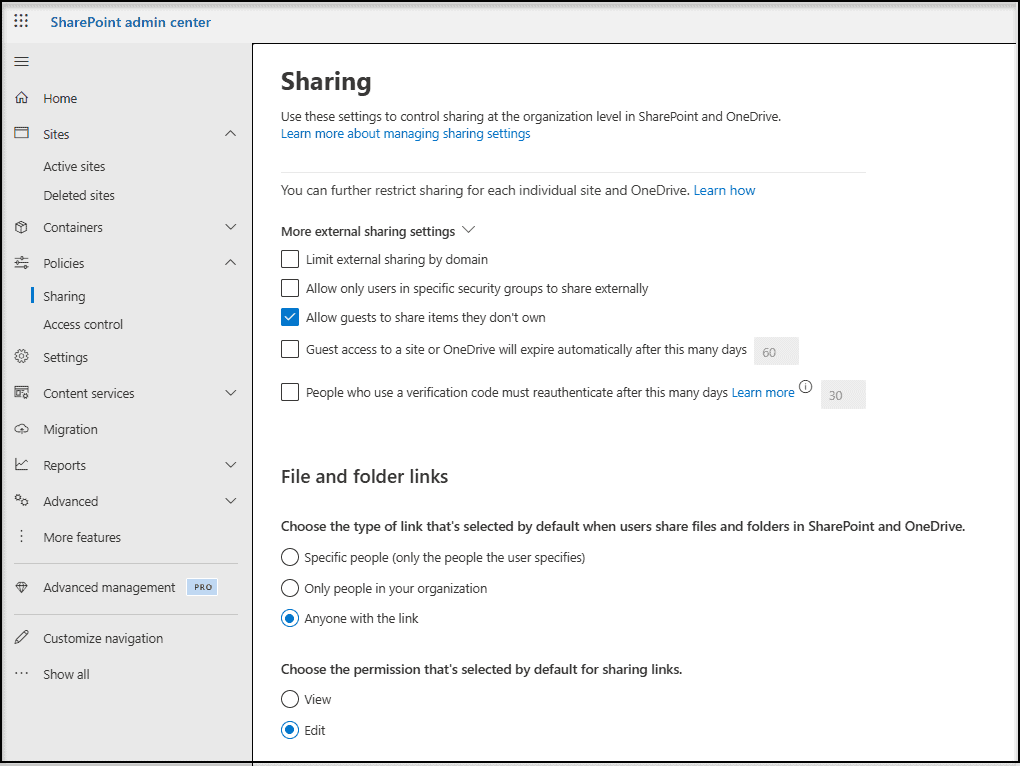Select the Specific people link option

290,557
